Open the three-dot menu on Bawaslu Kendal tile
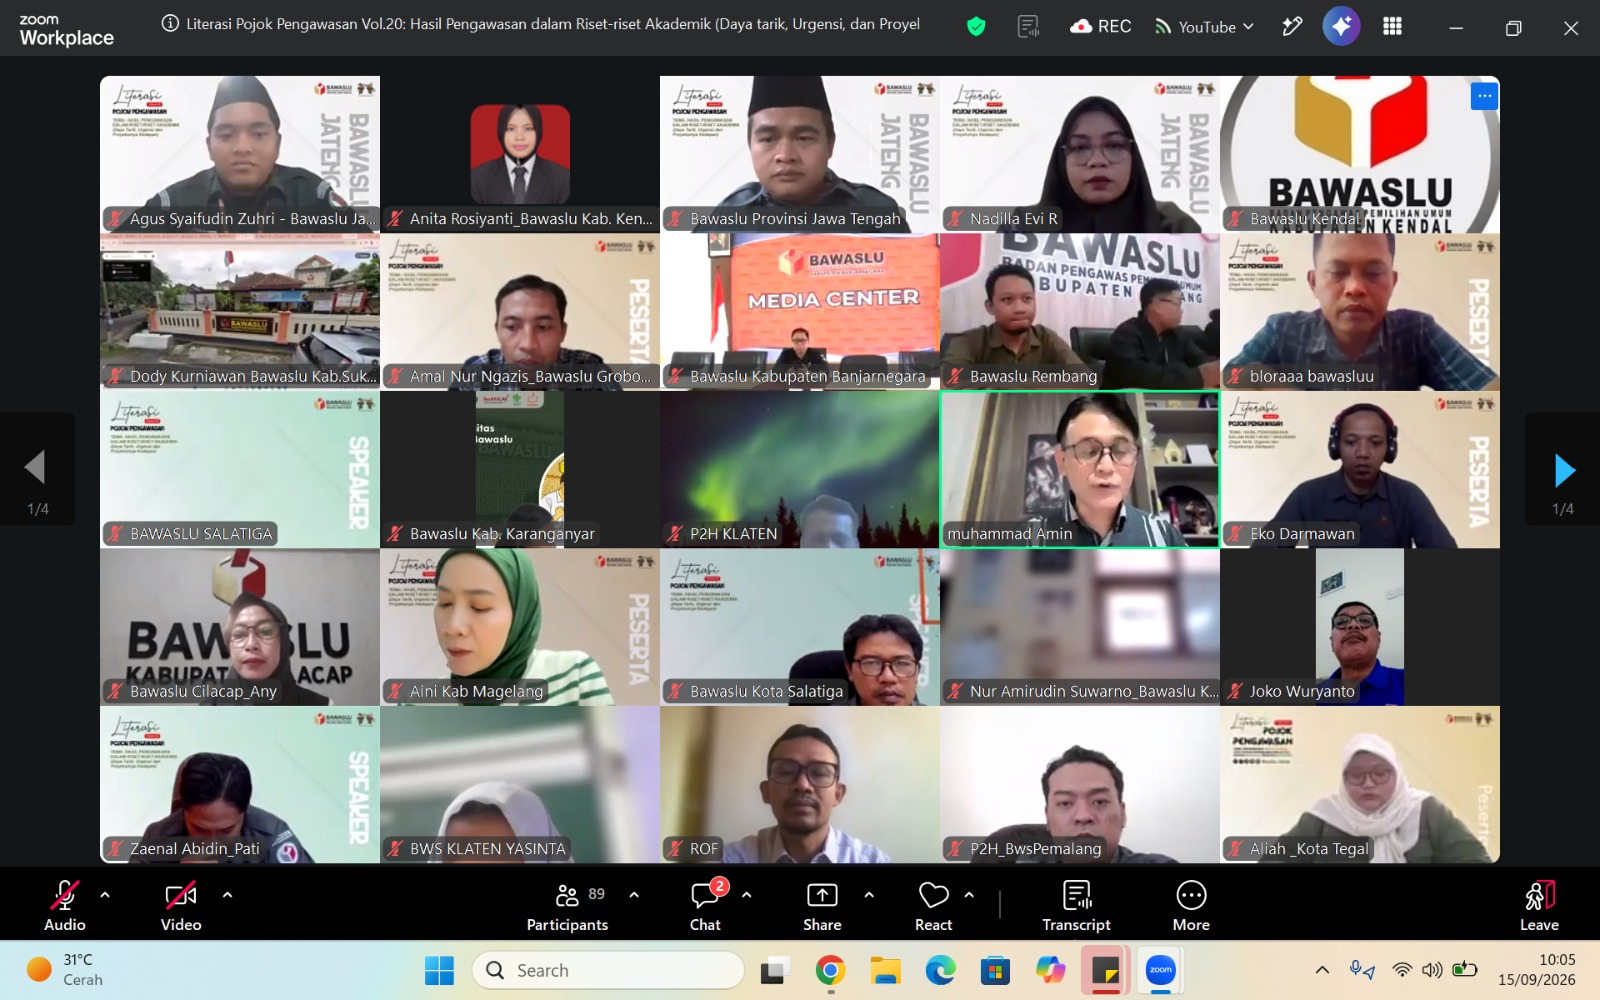Viewport: 1600px width, 1000px height. coord(1484,96)
